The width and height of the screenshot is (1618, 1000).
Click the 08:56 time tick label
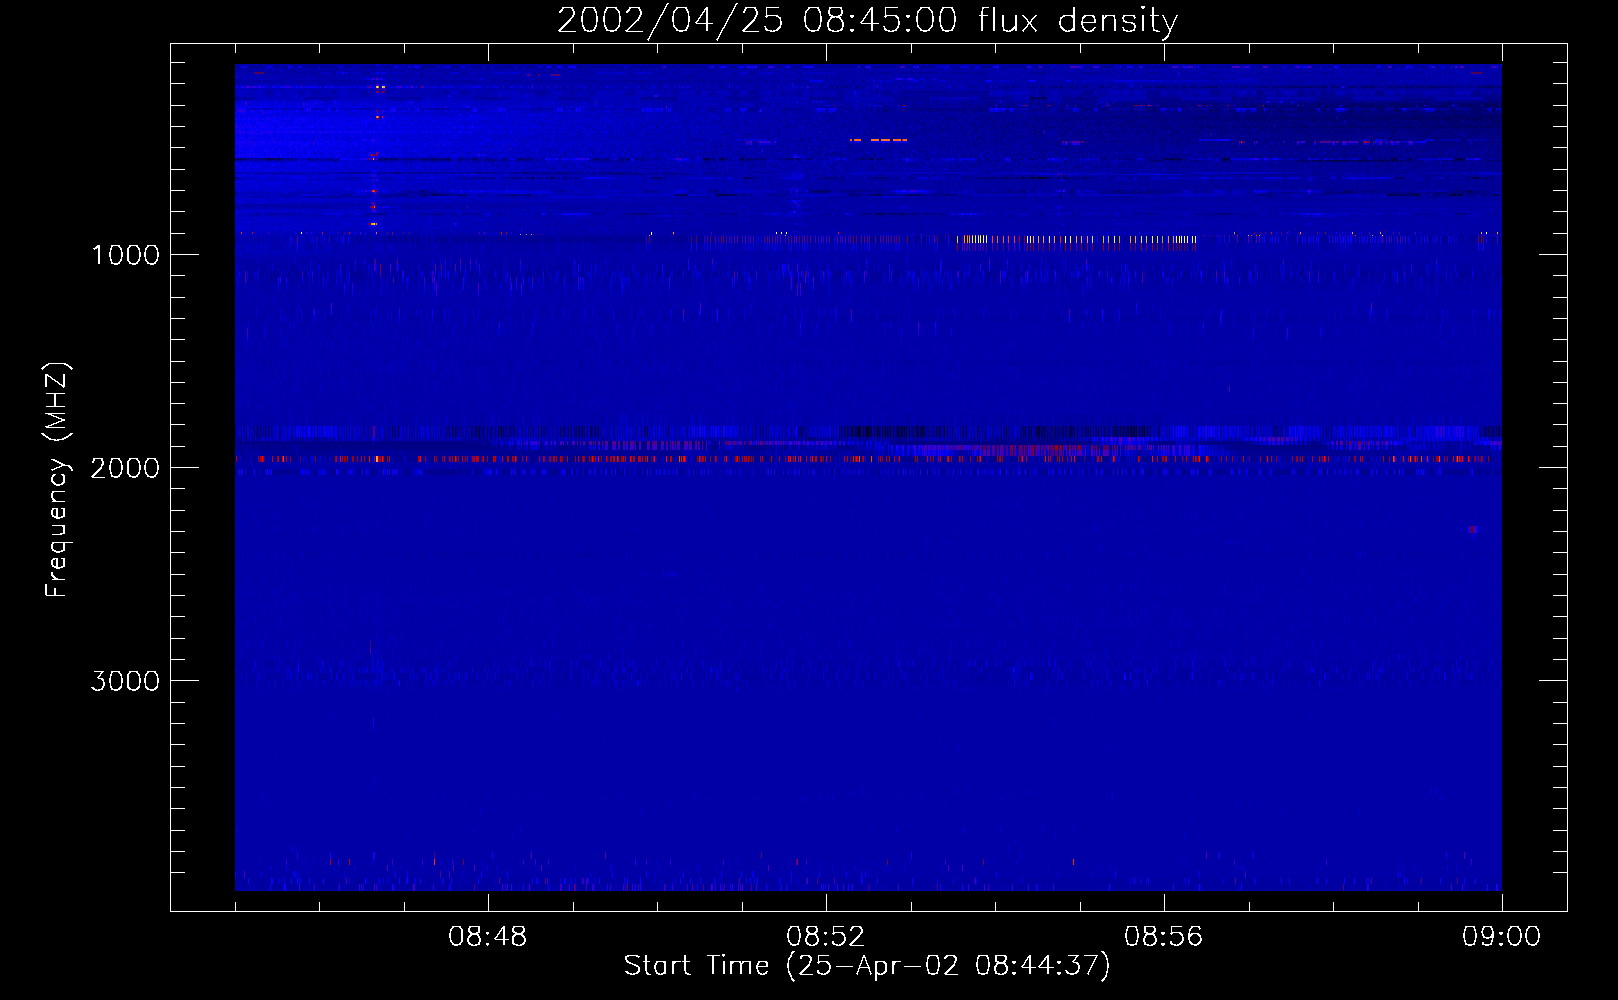pos(1164,937)
